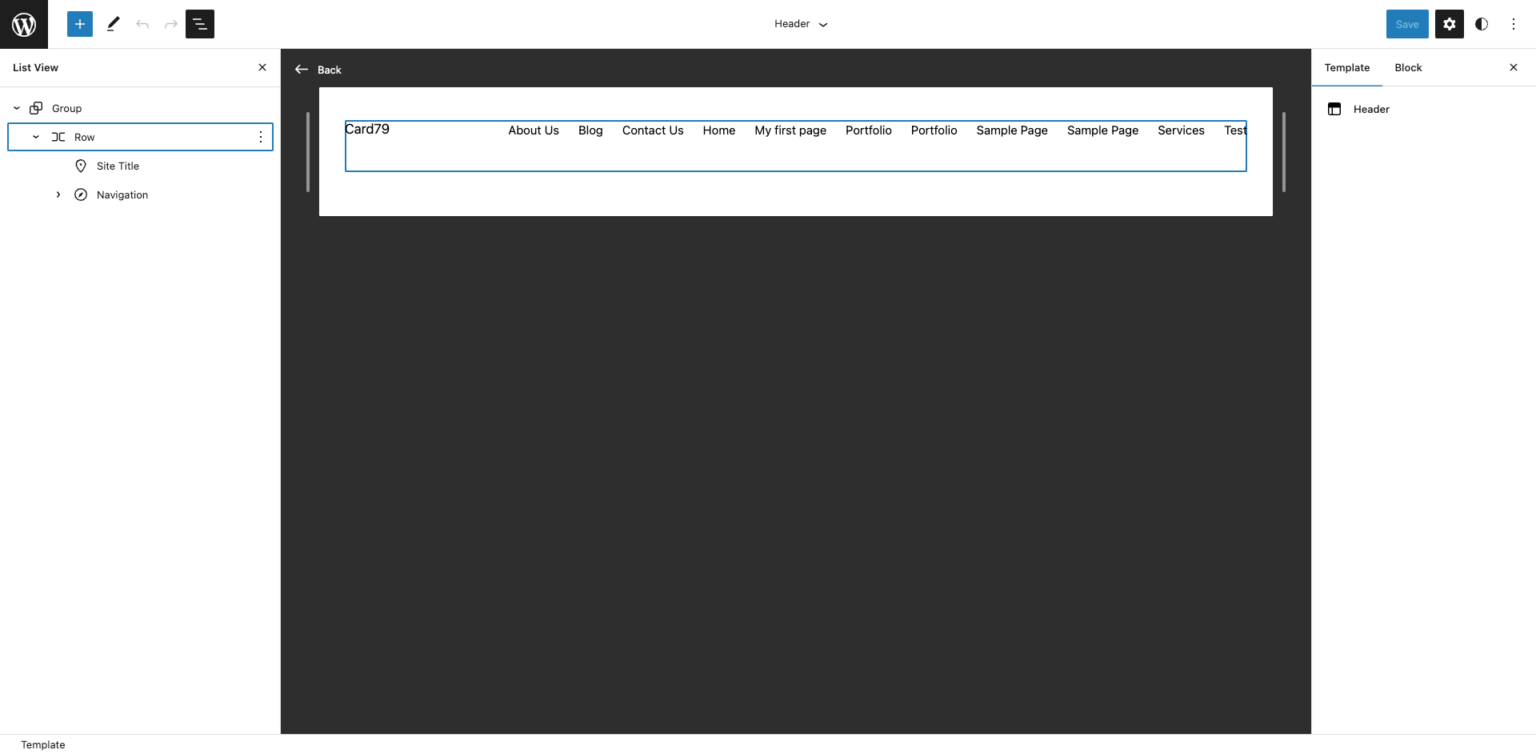The image size is (1536, 754).
Task: Expand the Navigation tree item
Action: [x=58, y=195]
